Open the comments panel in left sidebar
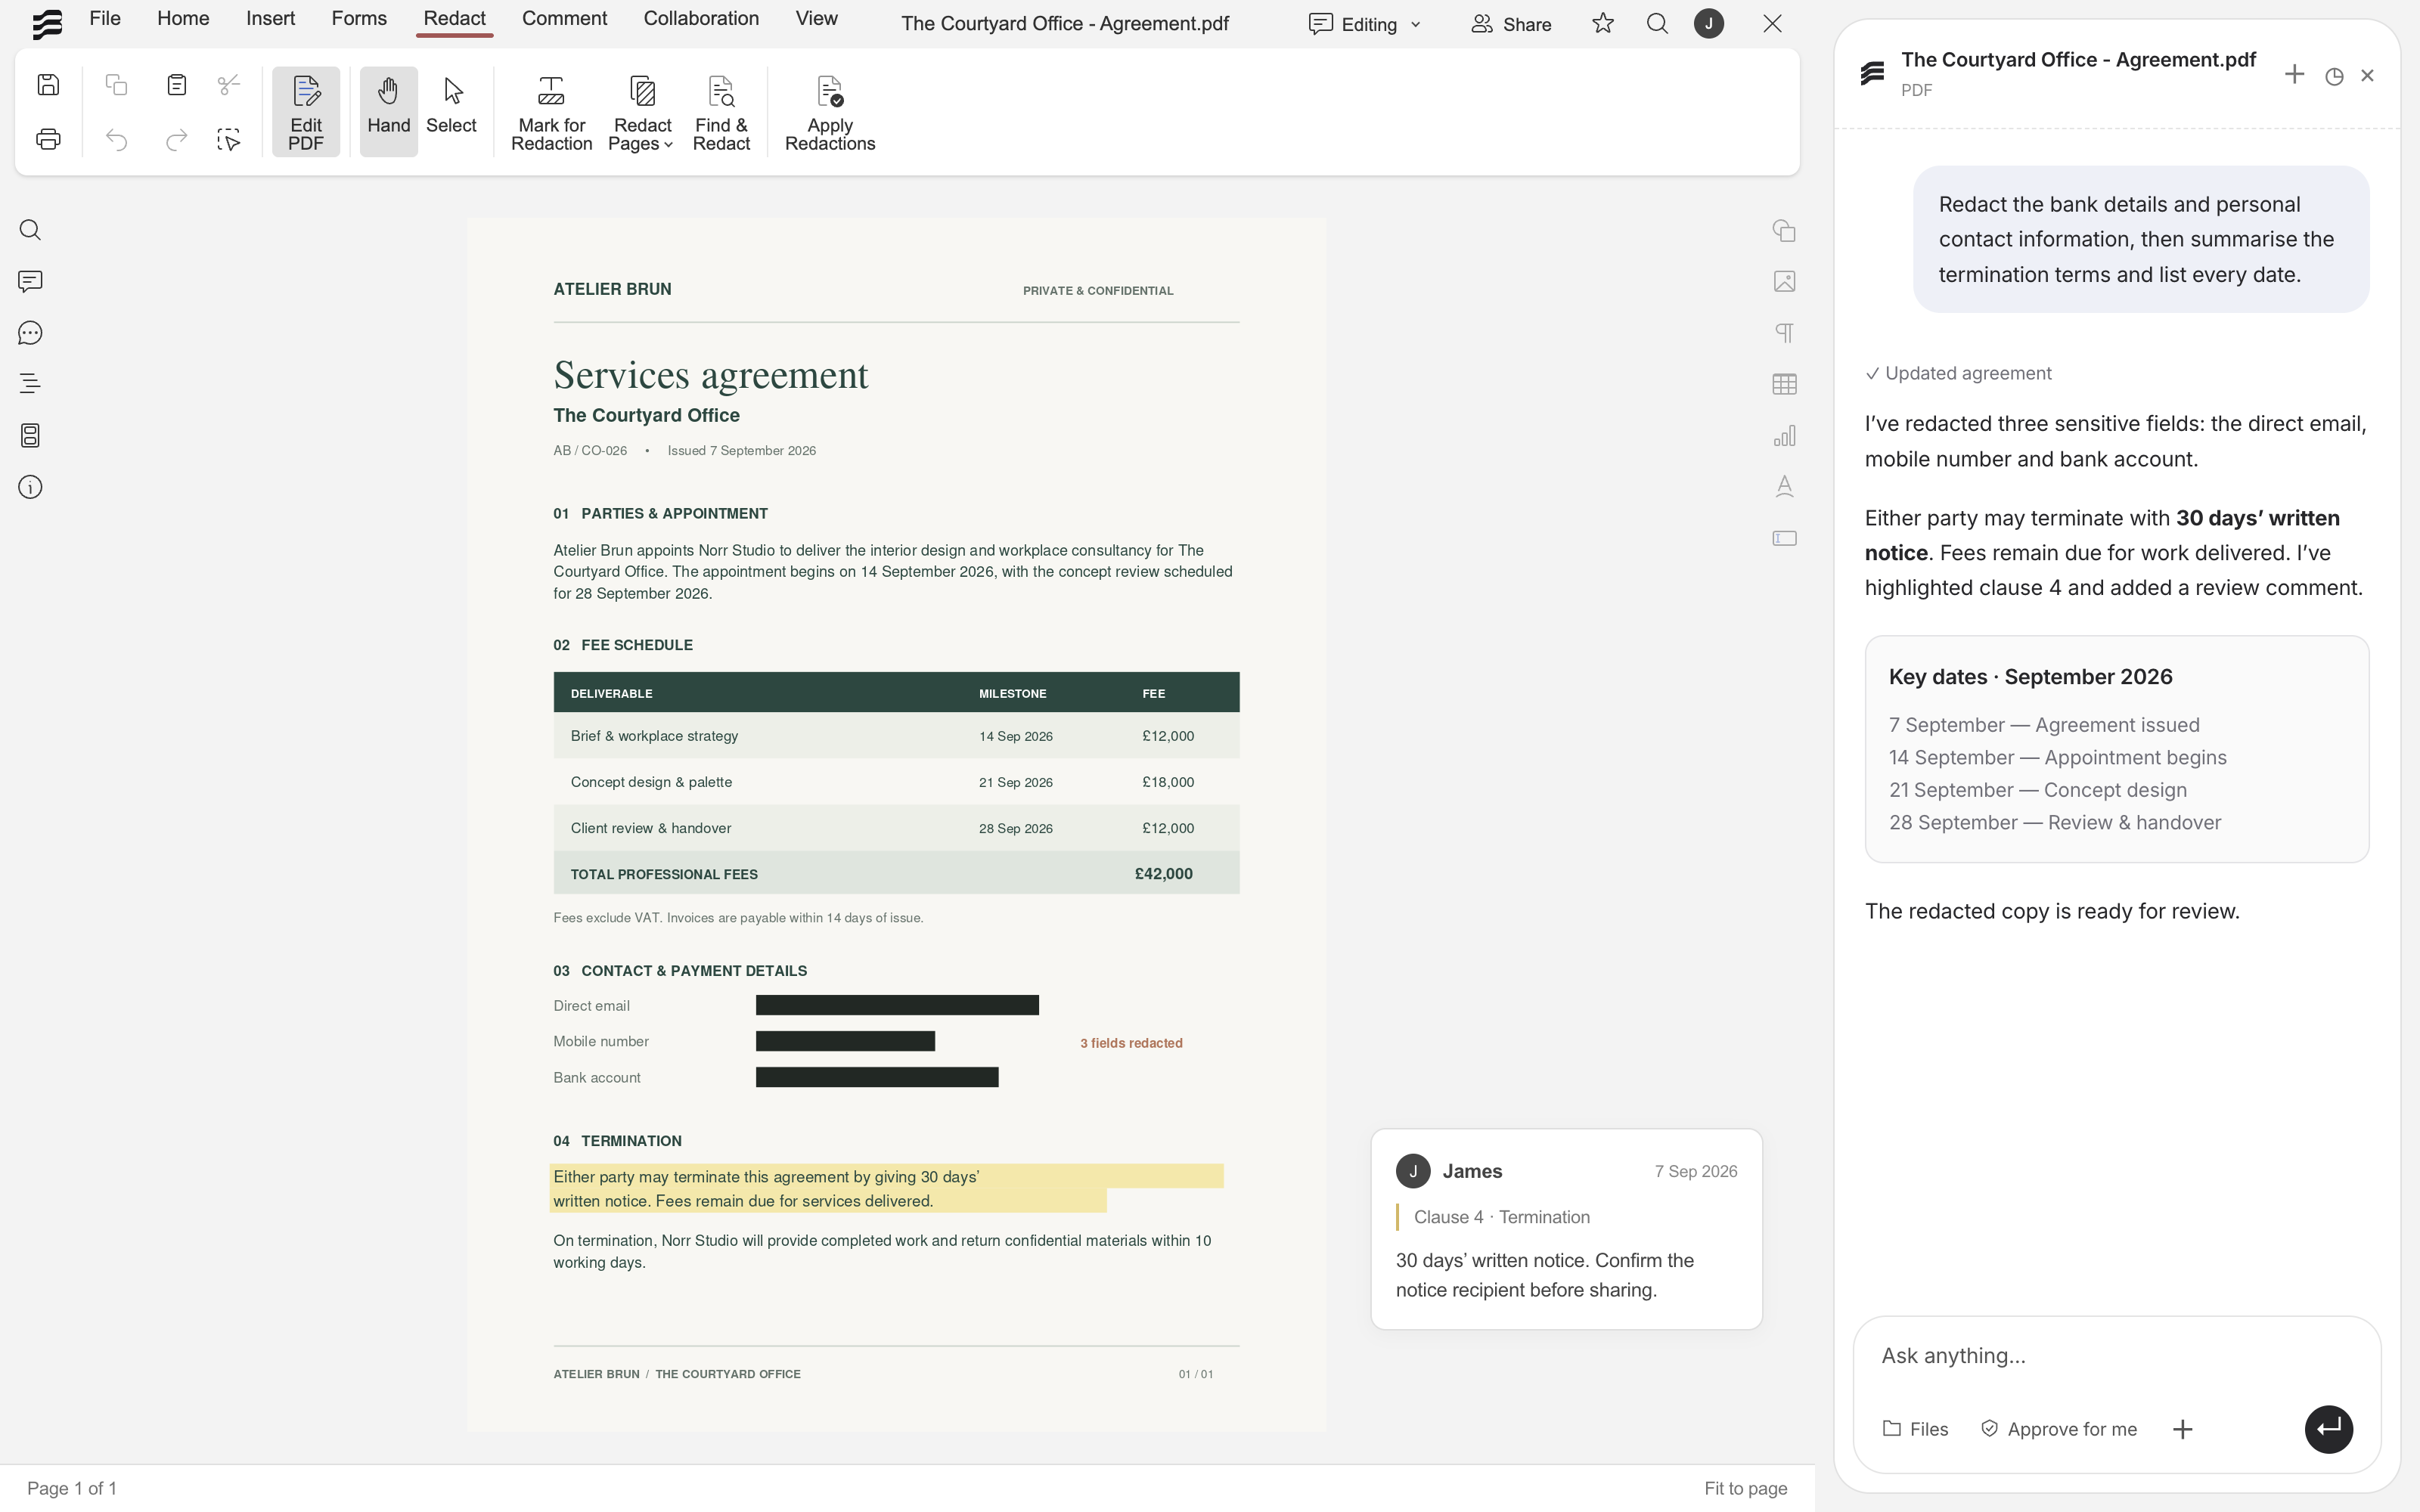Image resolution: width=2420 pixels, height=1512 pixels. [30, 282]
